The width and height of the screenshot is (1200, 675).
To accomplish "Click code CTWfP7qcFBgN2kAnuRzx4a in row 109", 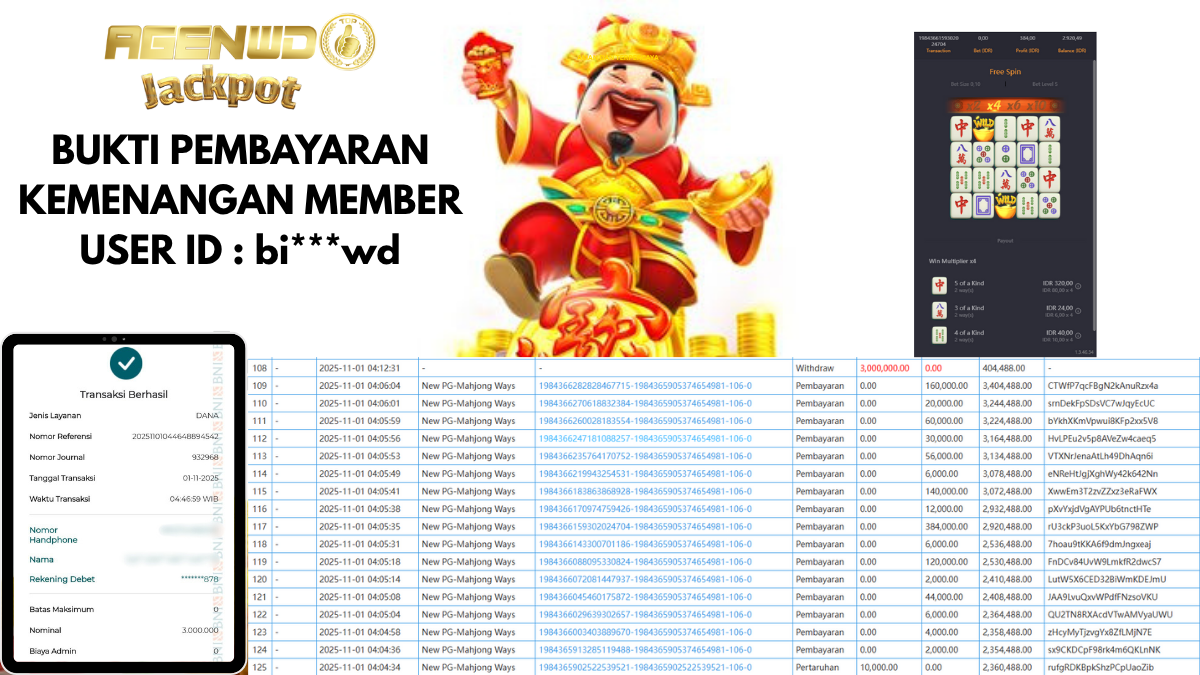I will point(1103,385).
